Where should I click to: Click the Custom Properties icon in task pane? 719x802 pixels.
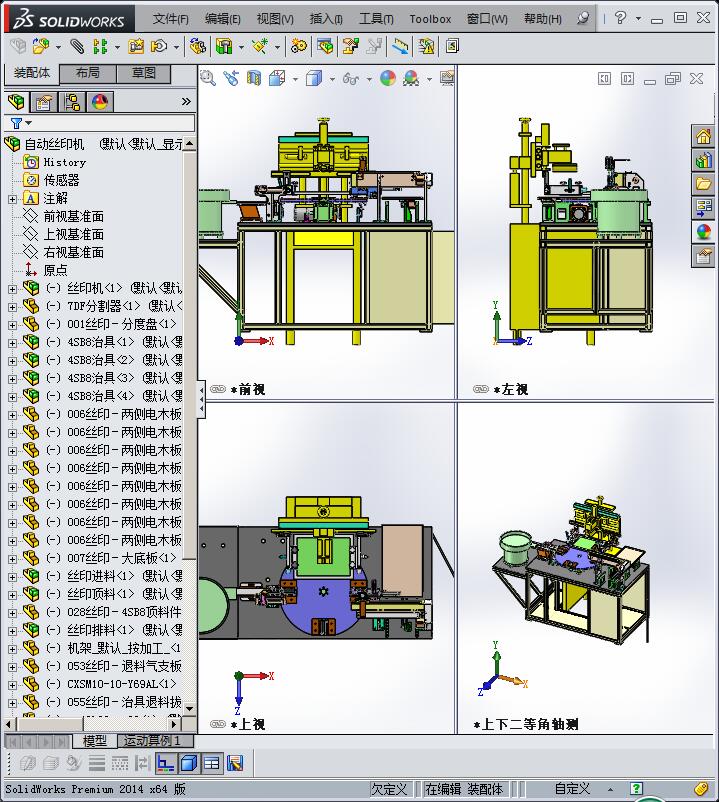point(703,255)
